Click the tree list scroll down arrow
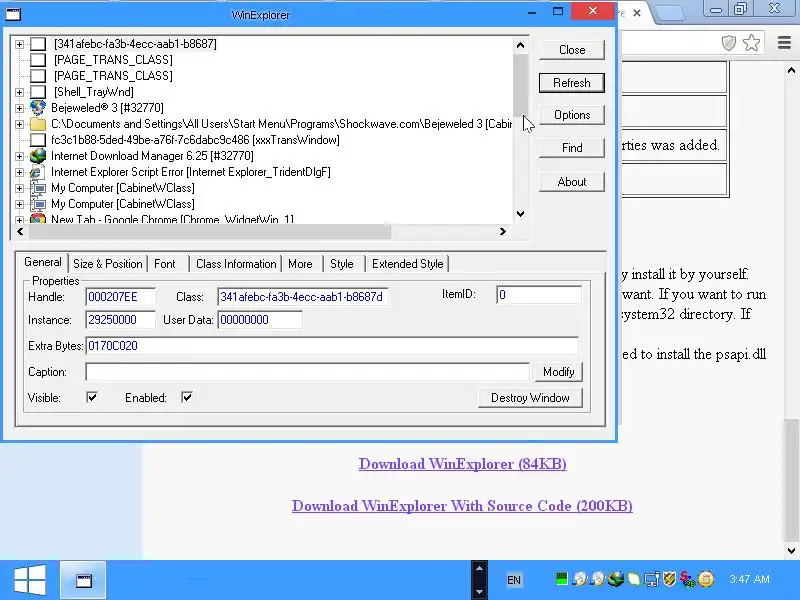800x600 pixels. (520, 214)
